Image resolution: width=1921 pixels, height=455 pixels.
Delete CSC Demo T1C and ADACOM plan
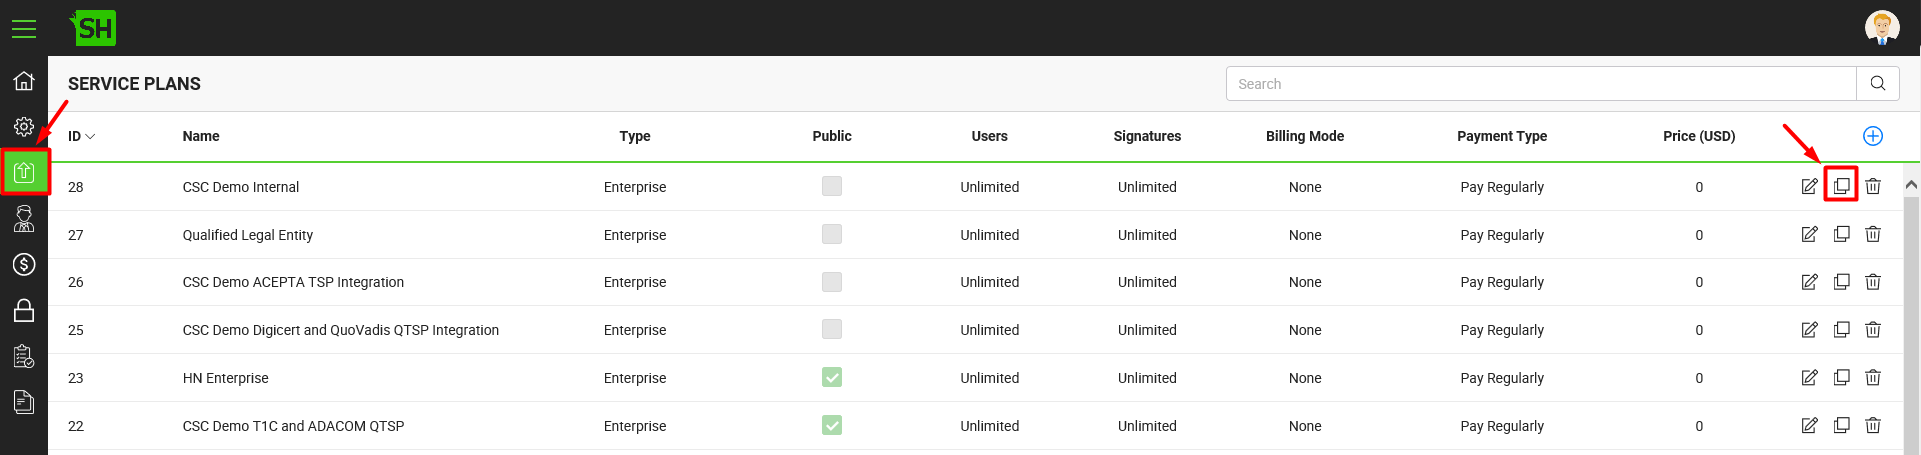point(1873,425)
